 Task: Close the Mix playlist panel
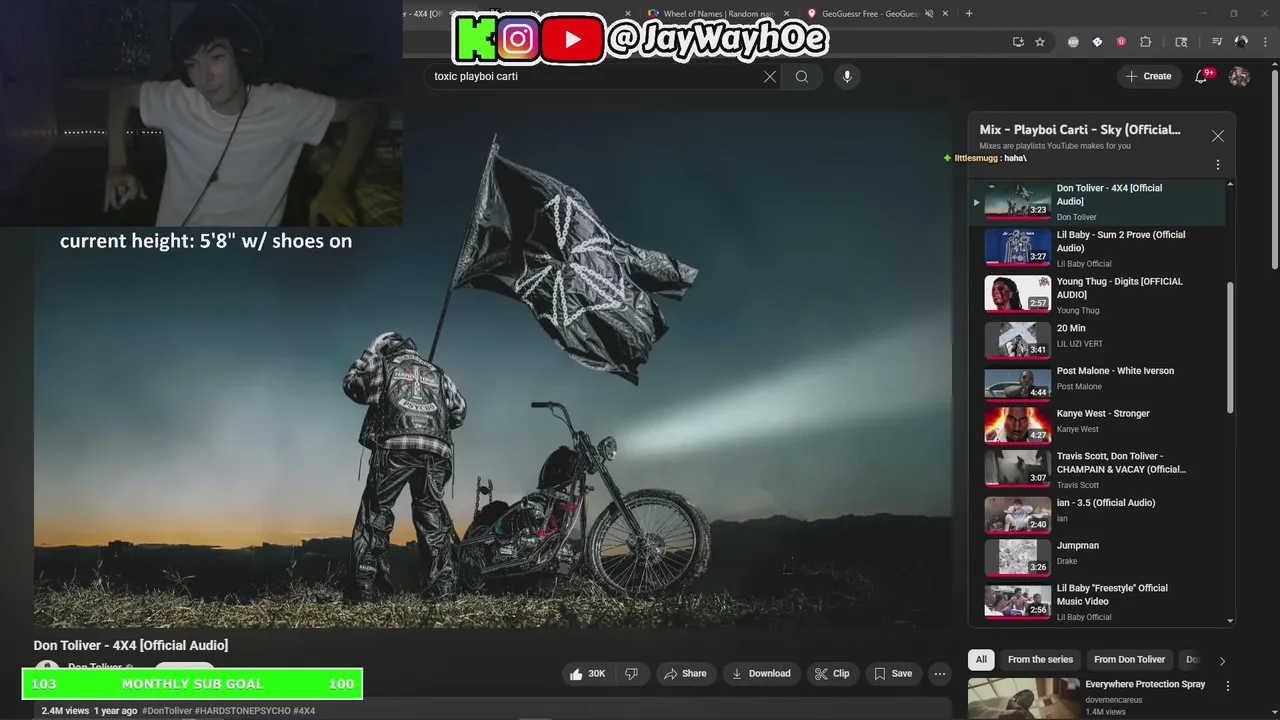[x=1217, y=136]
